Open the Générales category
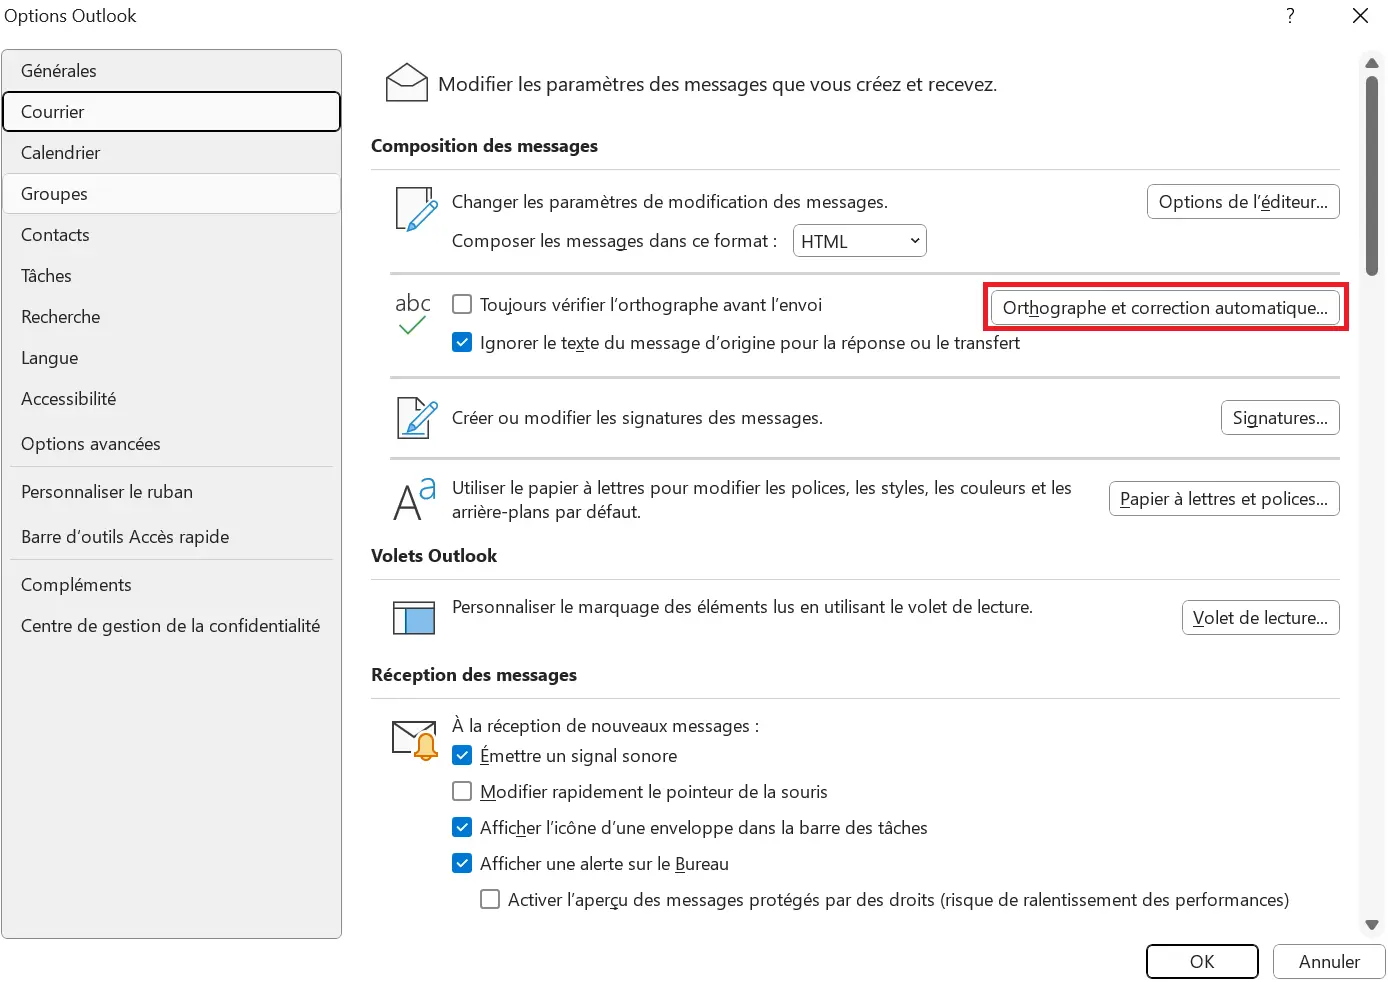Screen dimensions: 1388x982 click(x=172, y=71)
